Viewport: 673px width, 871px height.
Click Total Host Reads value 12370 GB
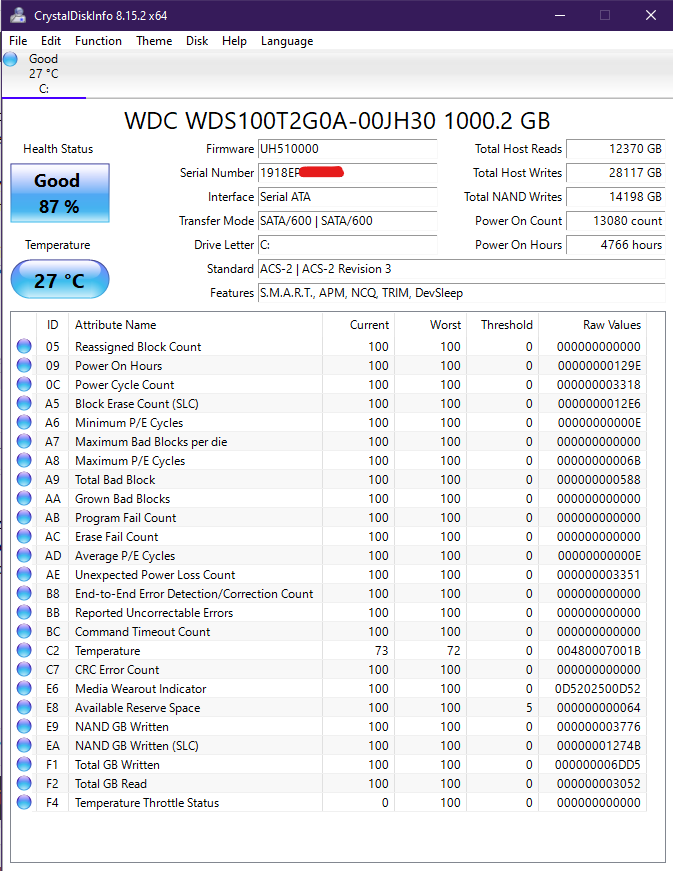(615, 149)
